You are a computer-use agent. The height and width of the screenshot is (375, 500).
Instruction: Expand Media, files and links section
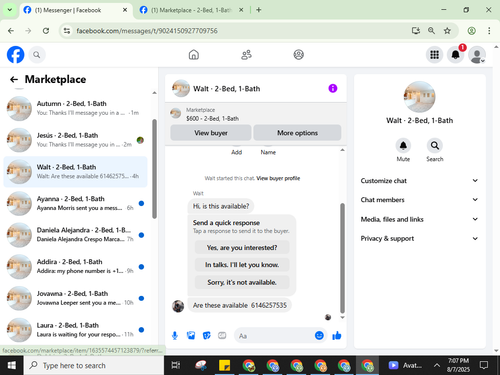(x=419, y=219)
